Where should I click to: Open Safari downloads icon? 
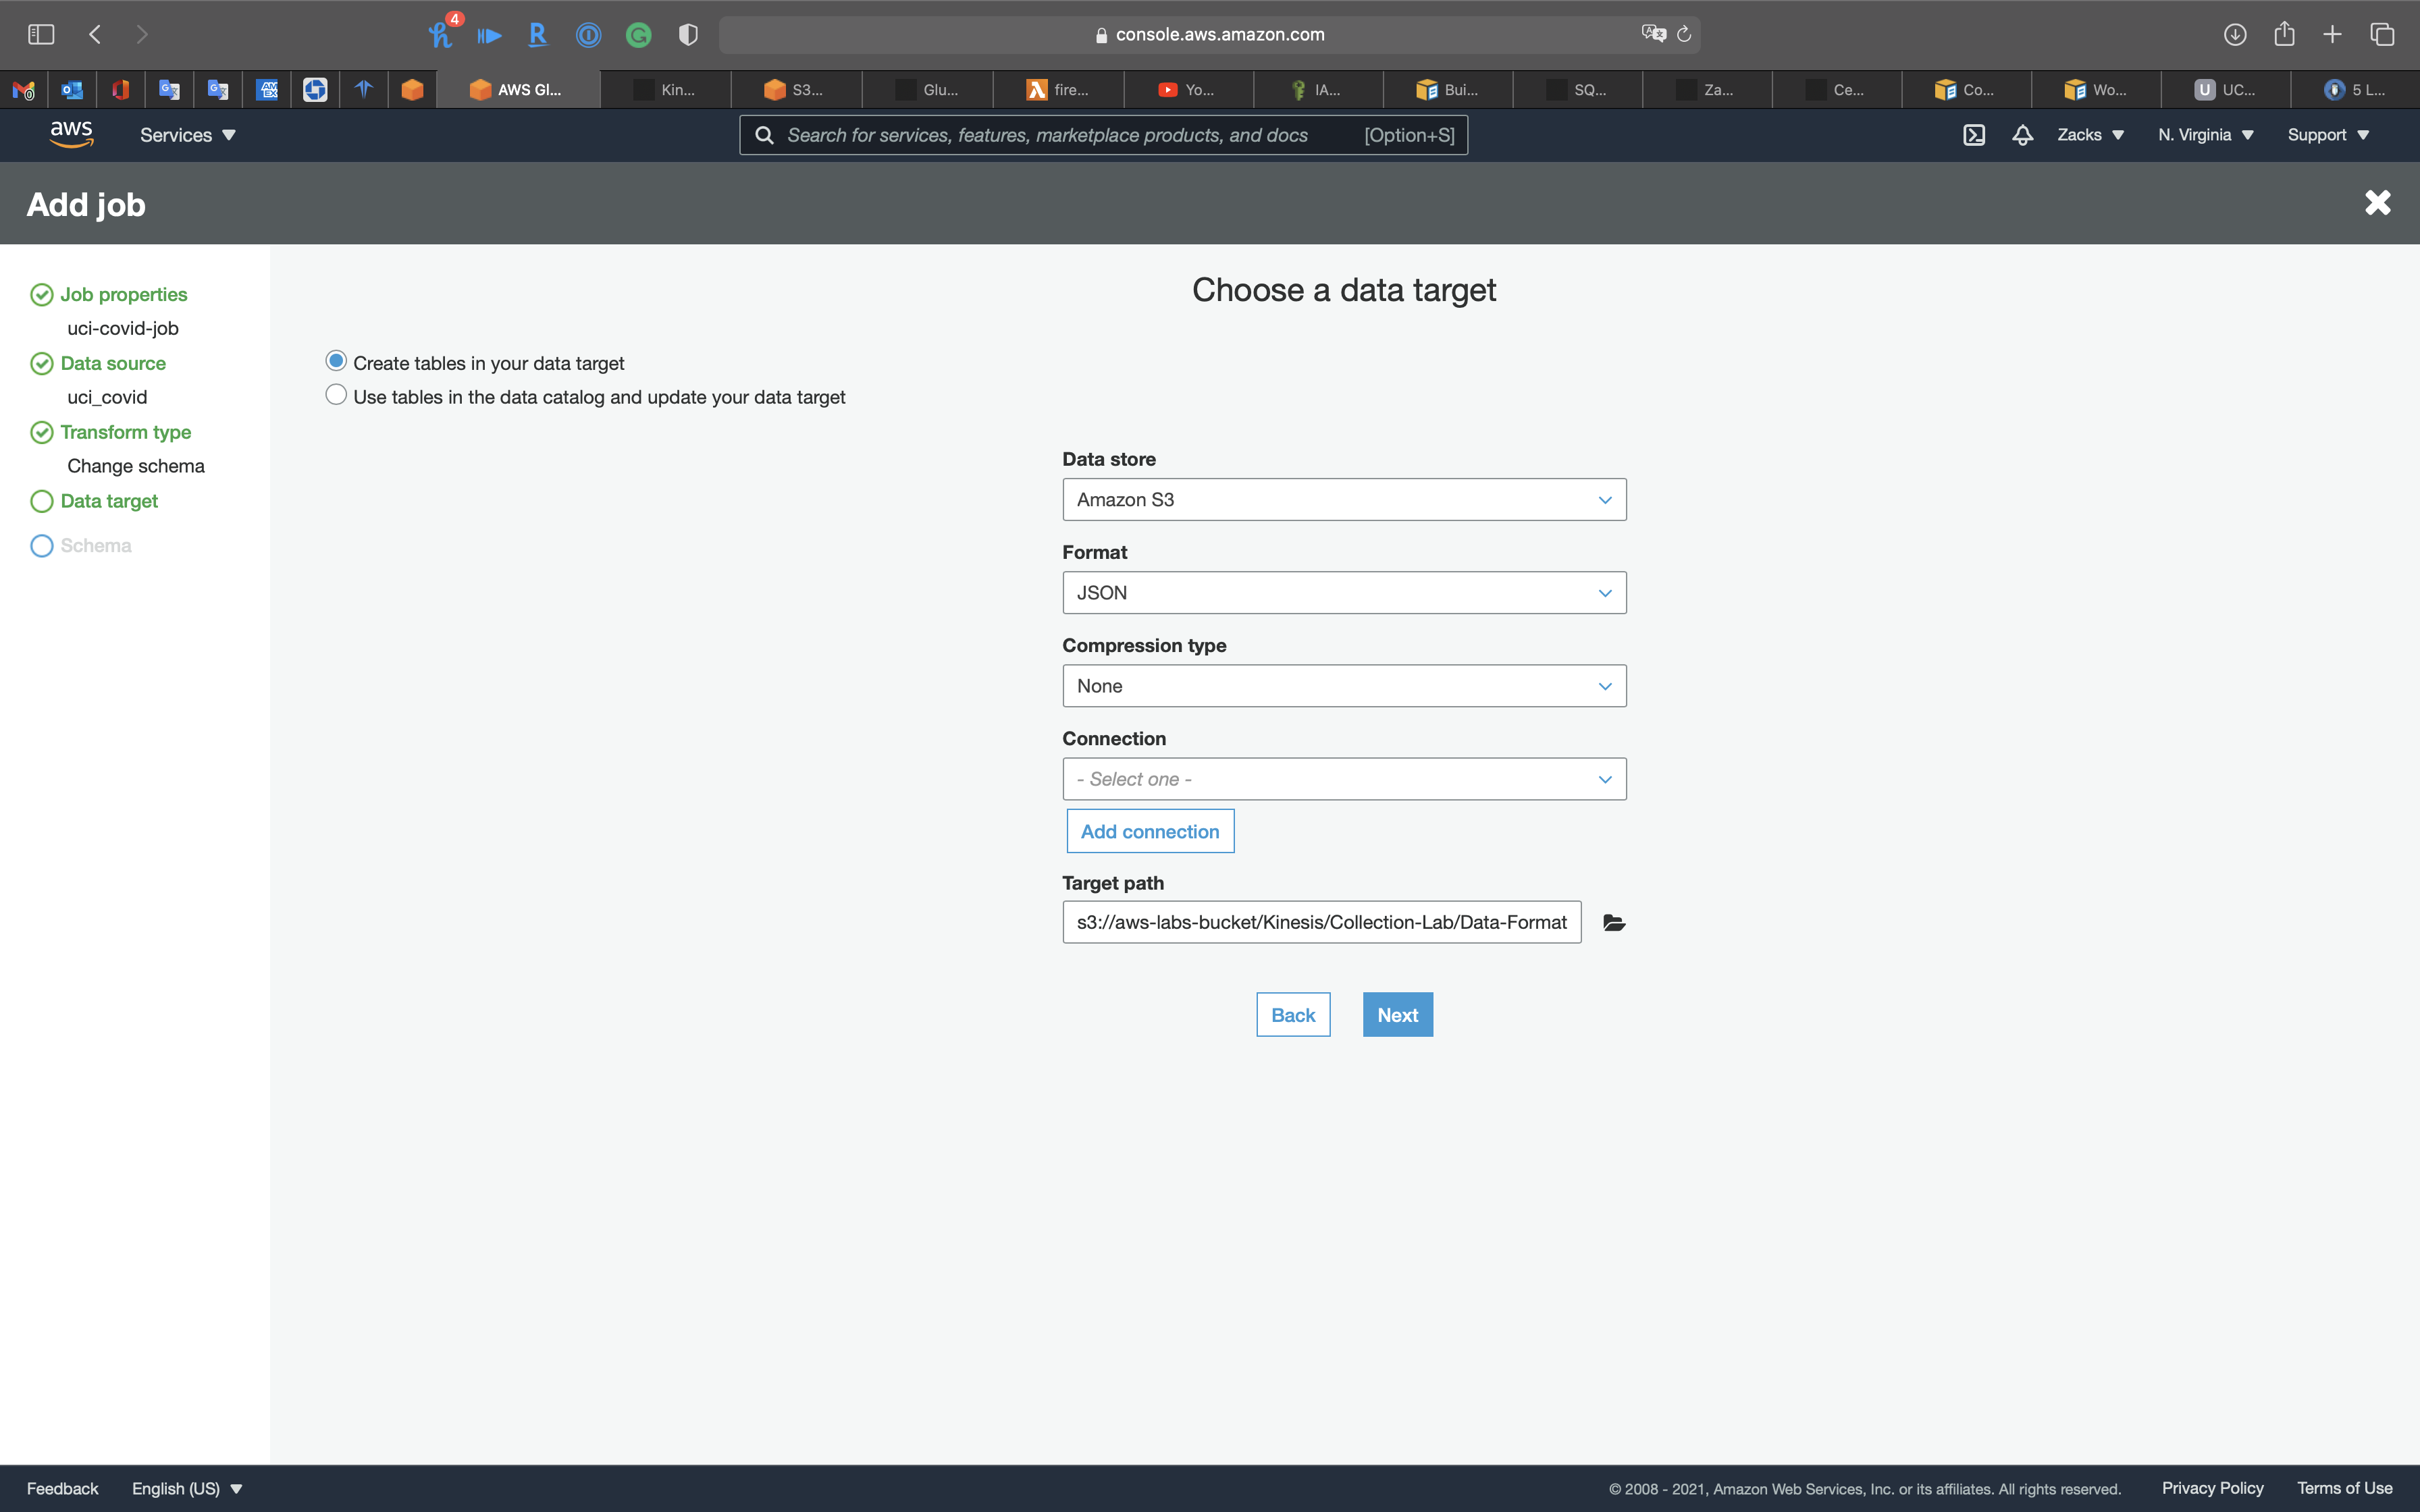2235,35
